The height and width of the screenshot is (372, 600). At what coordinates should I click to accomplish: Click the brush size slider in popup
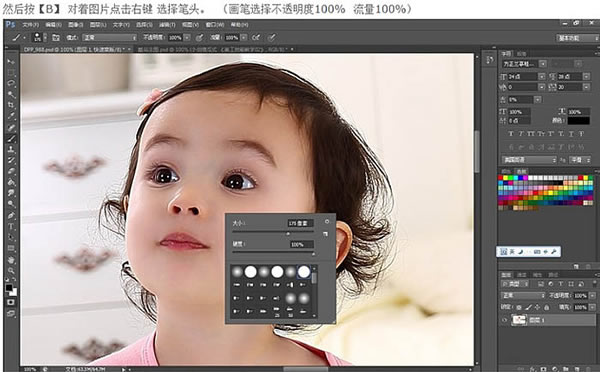tap(273, 232)
